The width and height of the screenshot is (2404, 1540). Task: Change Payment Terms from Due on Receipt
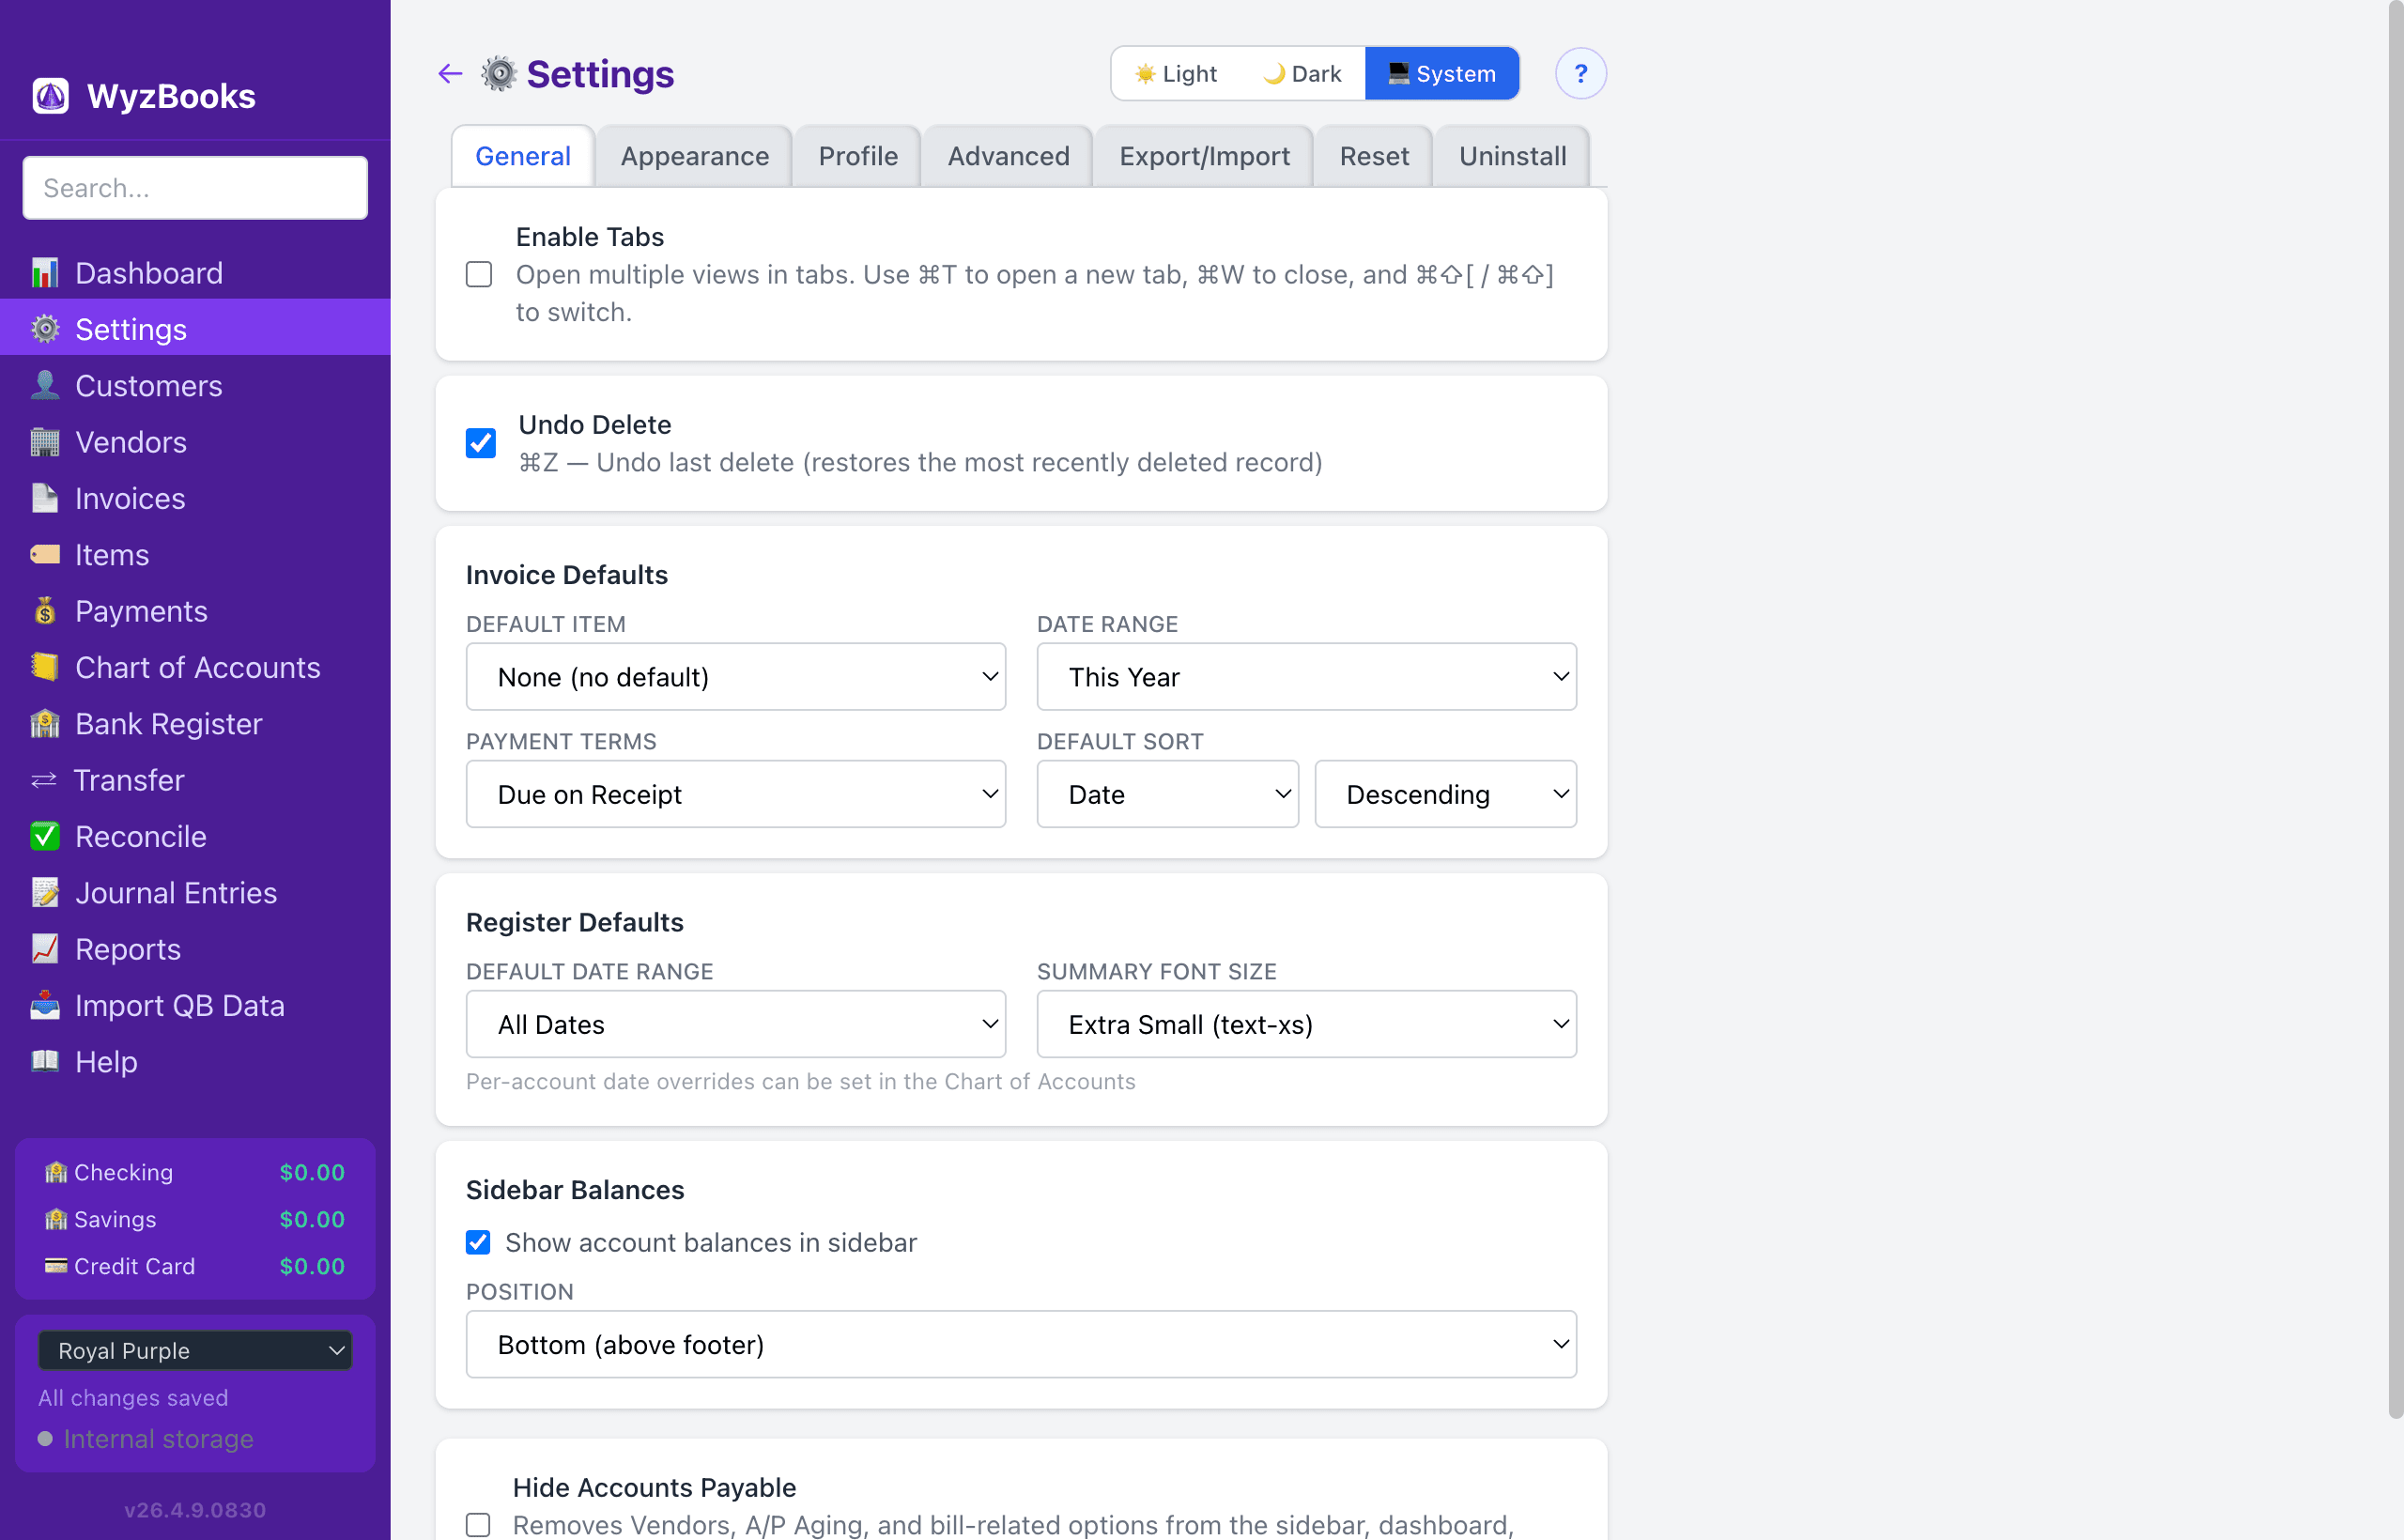tap(735, 793)
